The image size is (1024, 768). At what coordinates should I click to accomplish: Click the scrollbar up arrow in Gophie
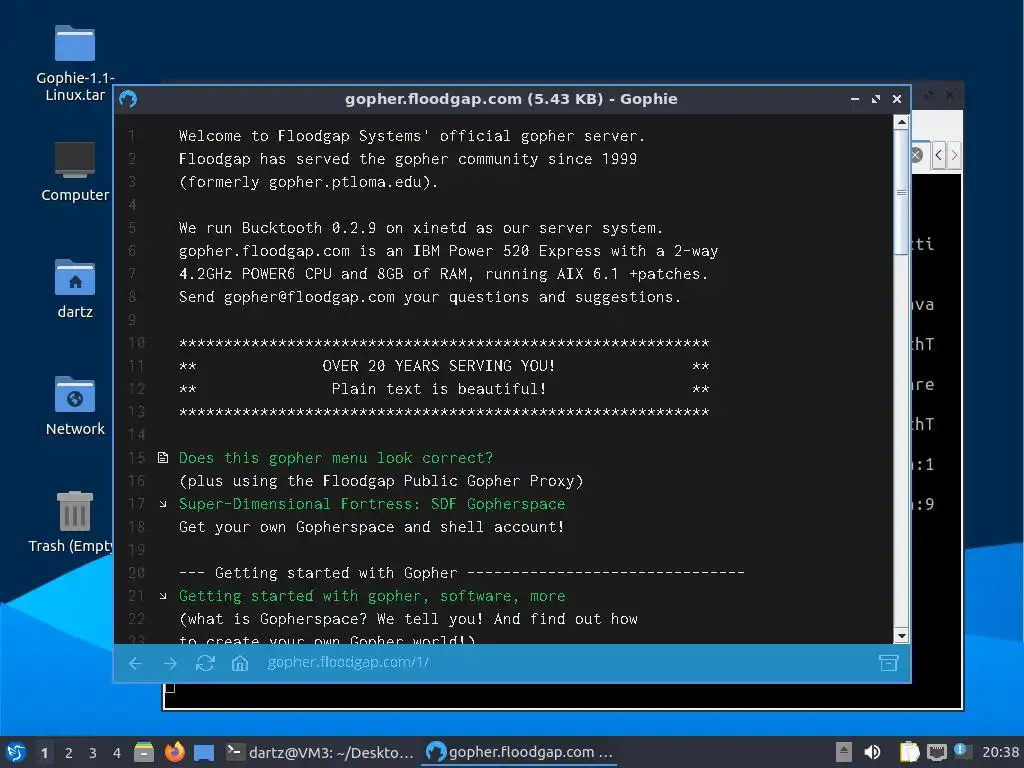click(x=901, y=122)
